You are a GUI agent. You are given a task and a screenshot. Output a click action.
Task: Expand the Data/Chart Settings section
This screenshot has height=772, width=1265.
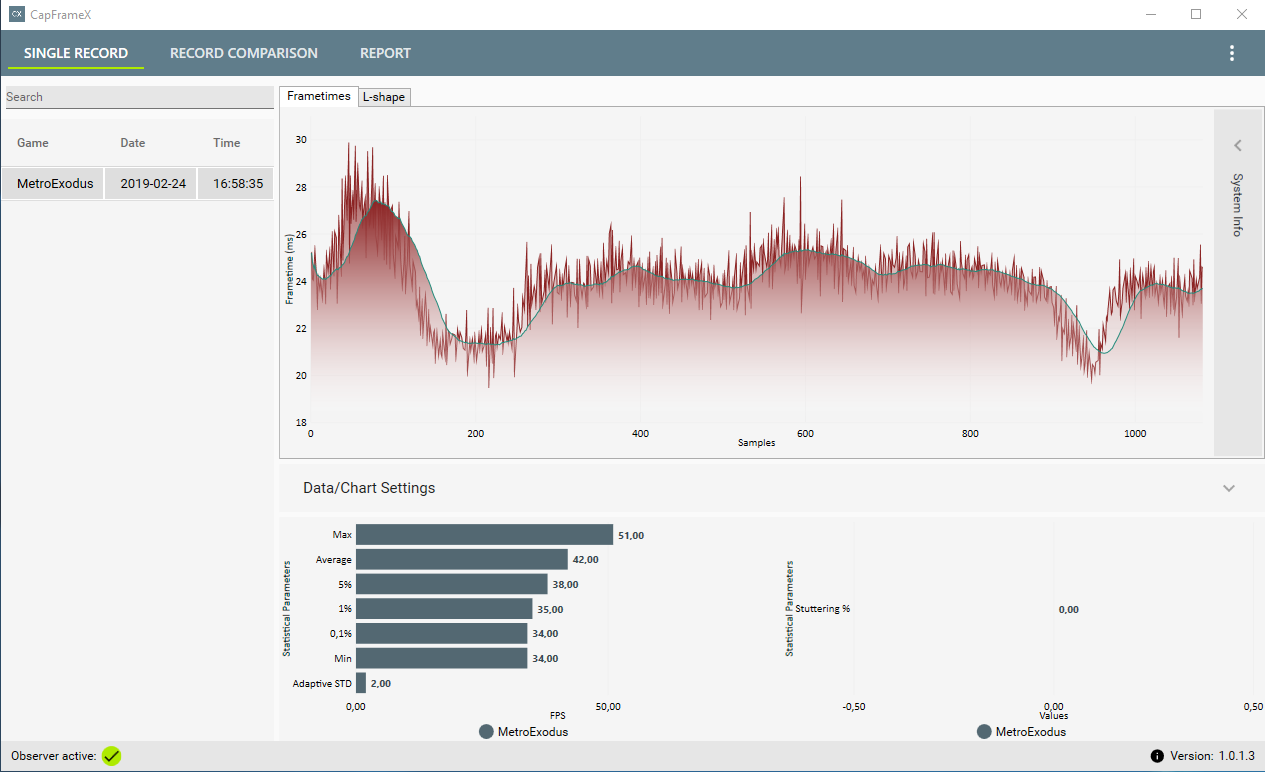tap(1229, 488)
